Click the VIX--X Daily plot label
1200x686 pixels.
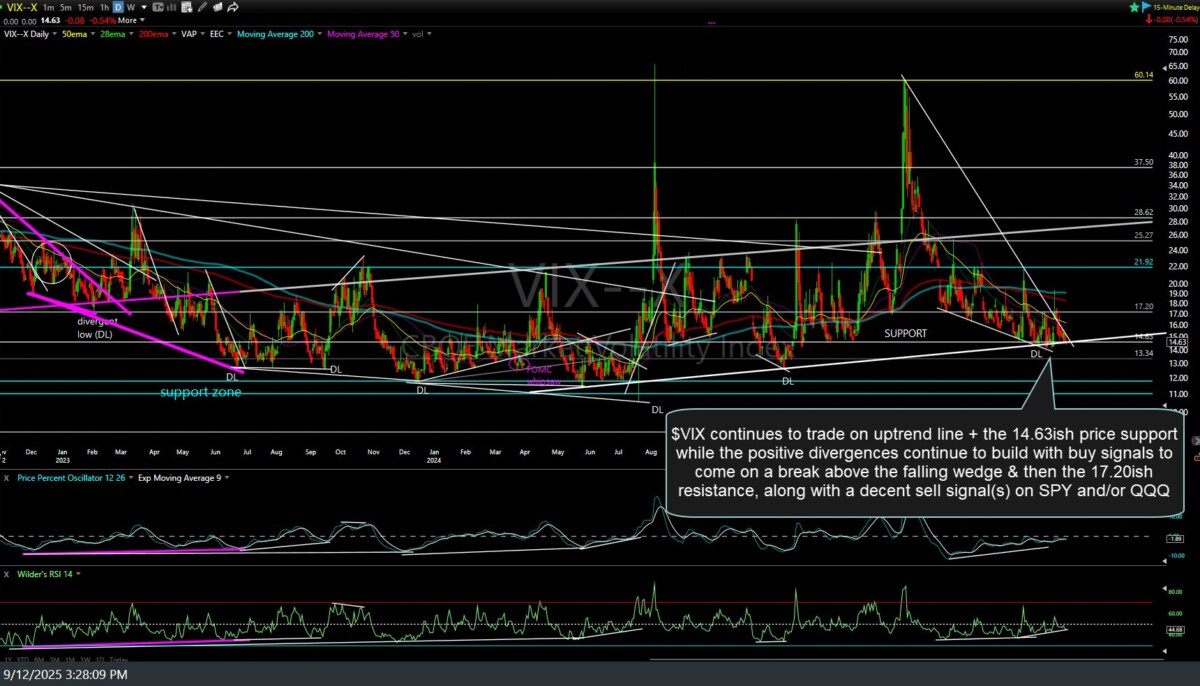coord(28,34)
